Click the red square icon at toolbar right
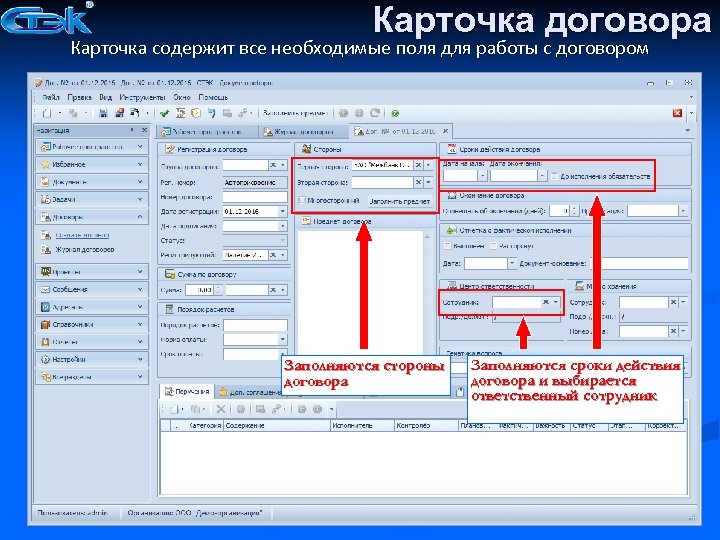This screenshot has width=720, height=540. pyautogui.click(x=677, y=113)
